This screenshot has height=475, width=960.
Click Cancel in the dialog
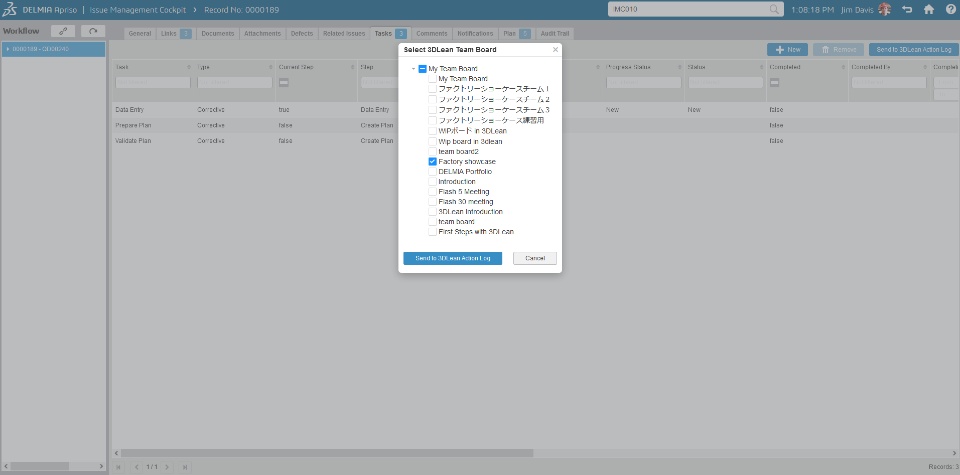[534, 258]
